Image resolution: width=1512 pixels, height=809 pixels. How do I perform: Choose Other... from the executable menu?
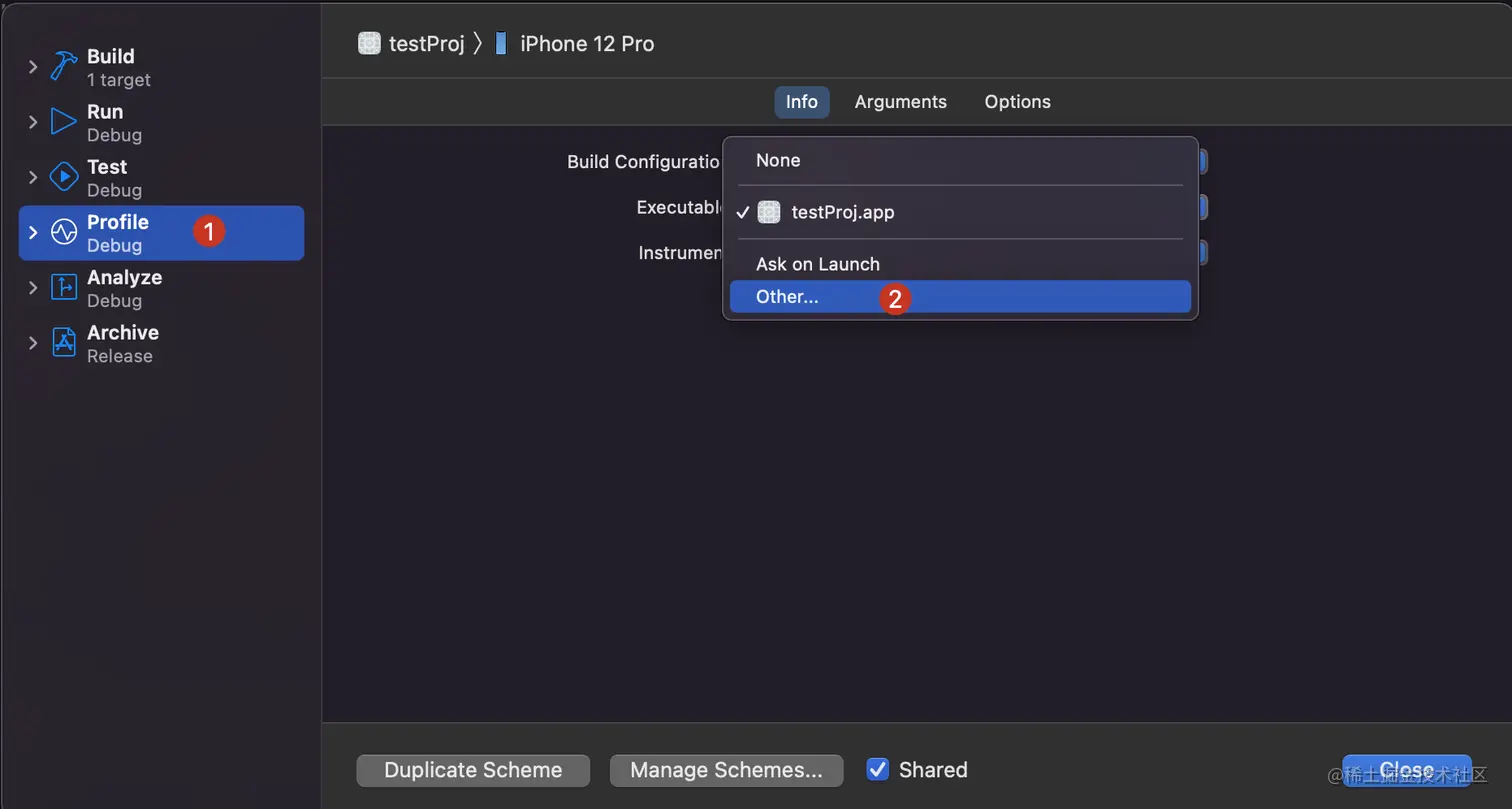(x=960, y=297)
